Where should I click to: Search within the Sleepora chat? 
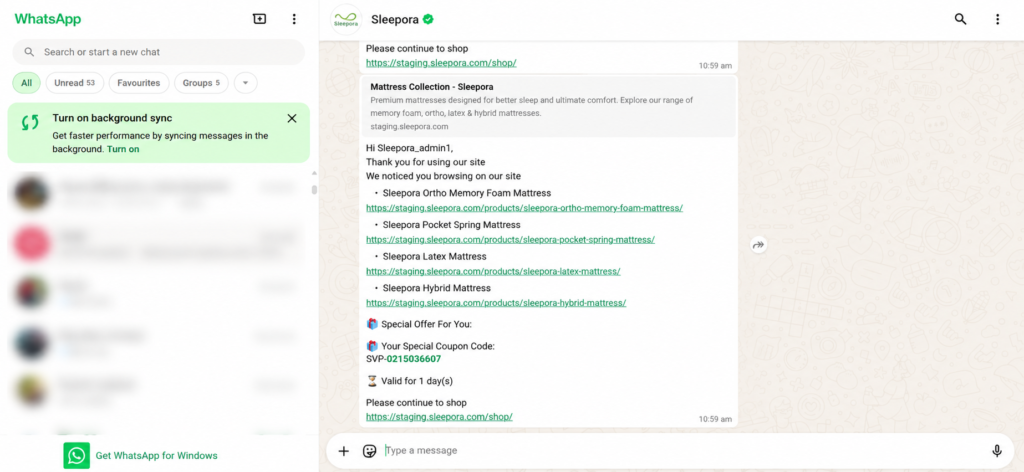tap(960, 19)
